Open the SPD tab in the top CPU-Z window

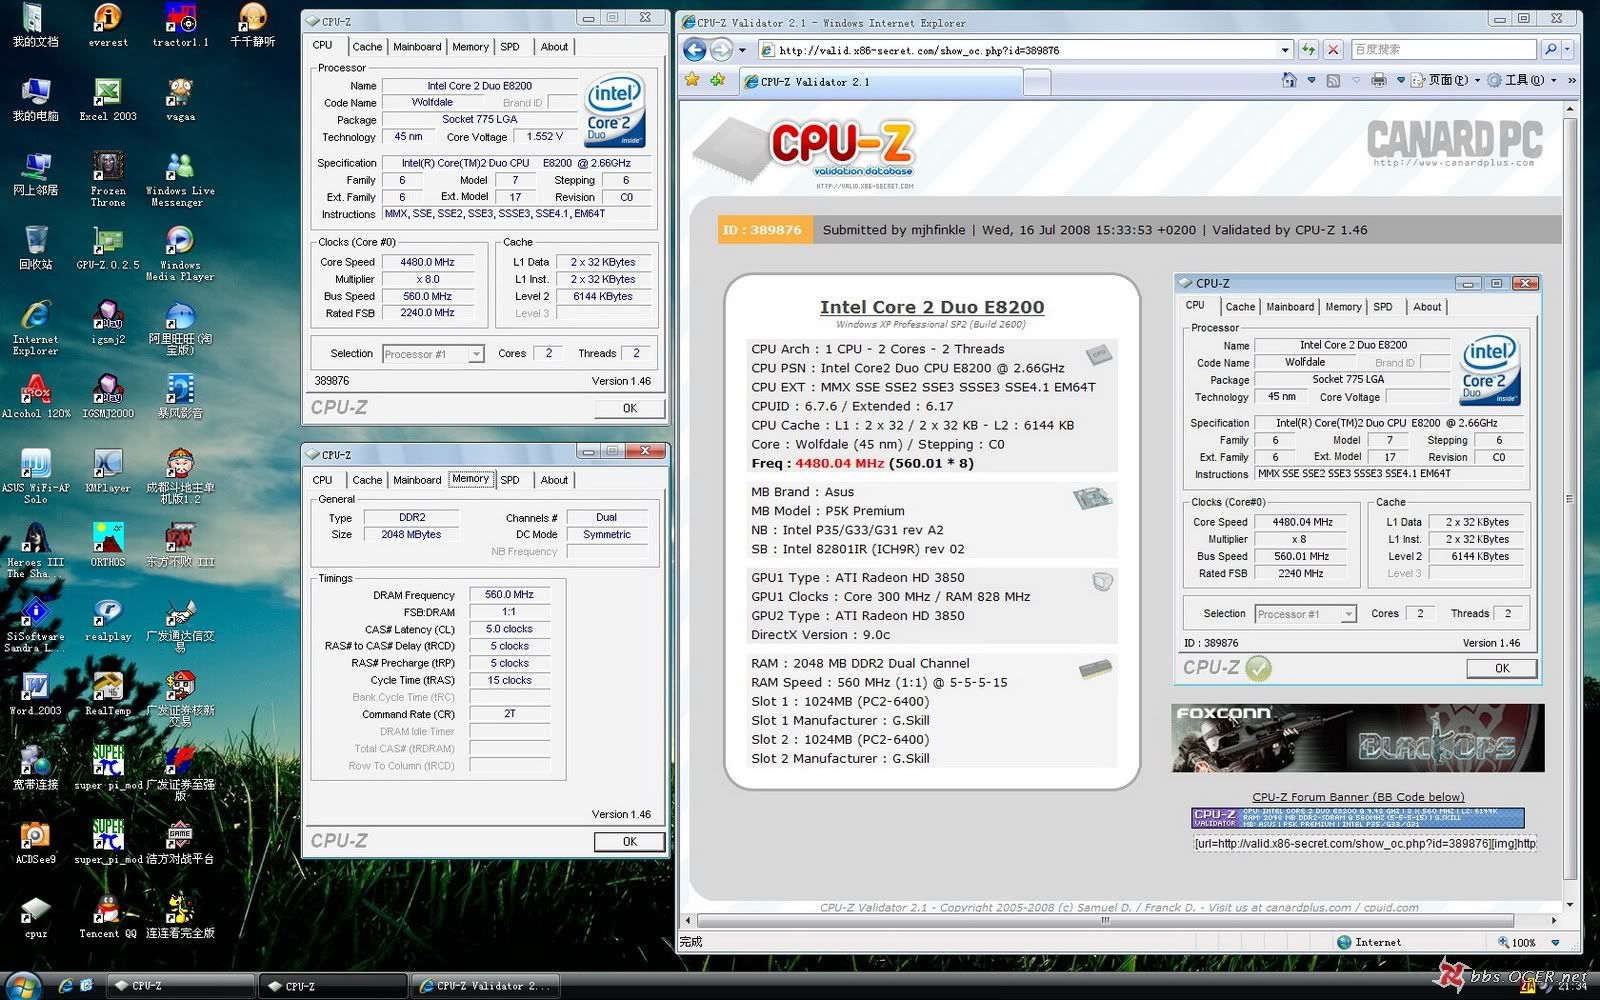point(510,47)
